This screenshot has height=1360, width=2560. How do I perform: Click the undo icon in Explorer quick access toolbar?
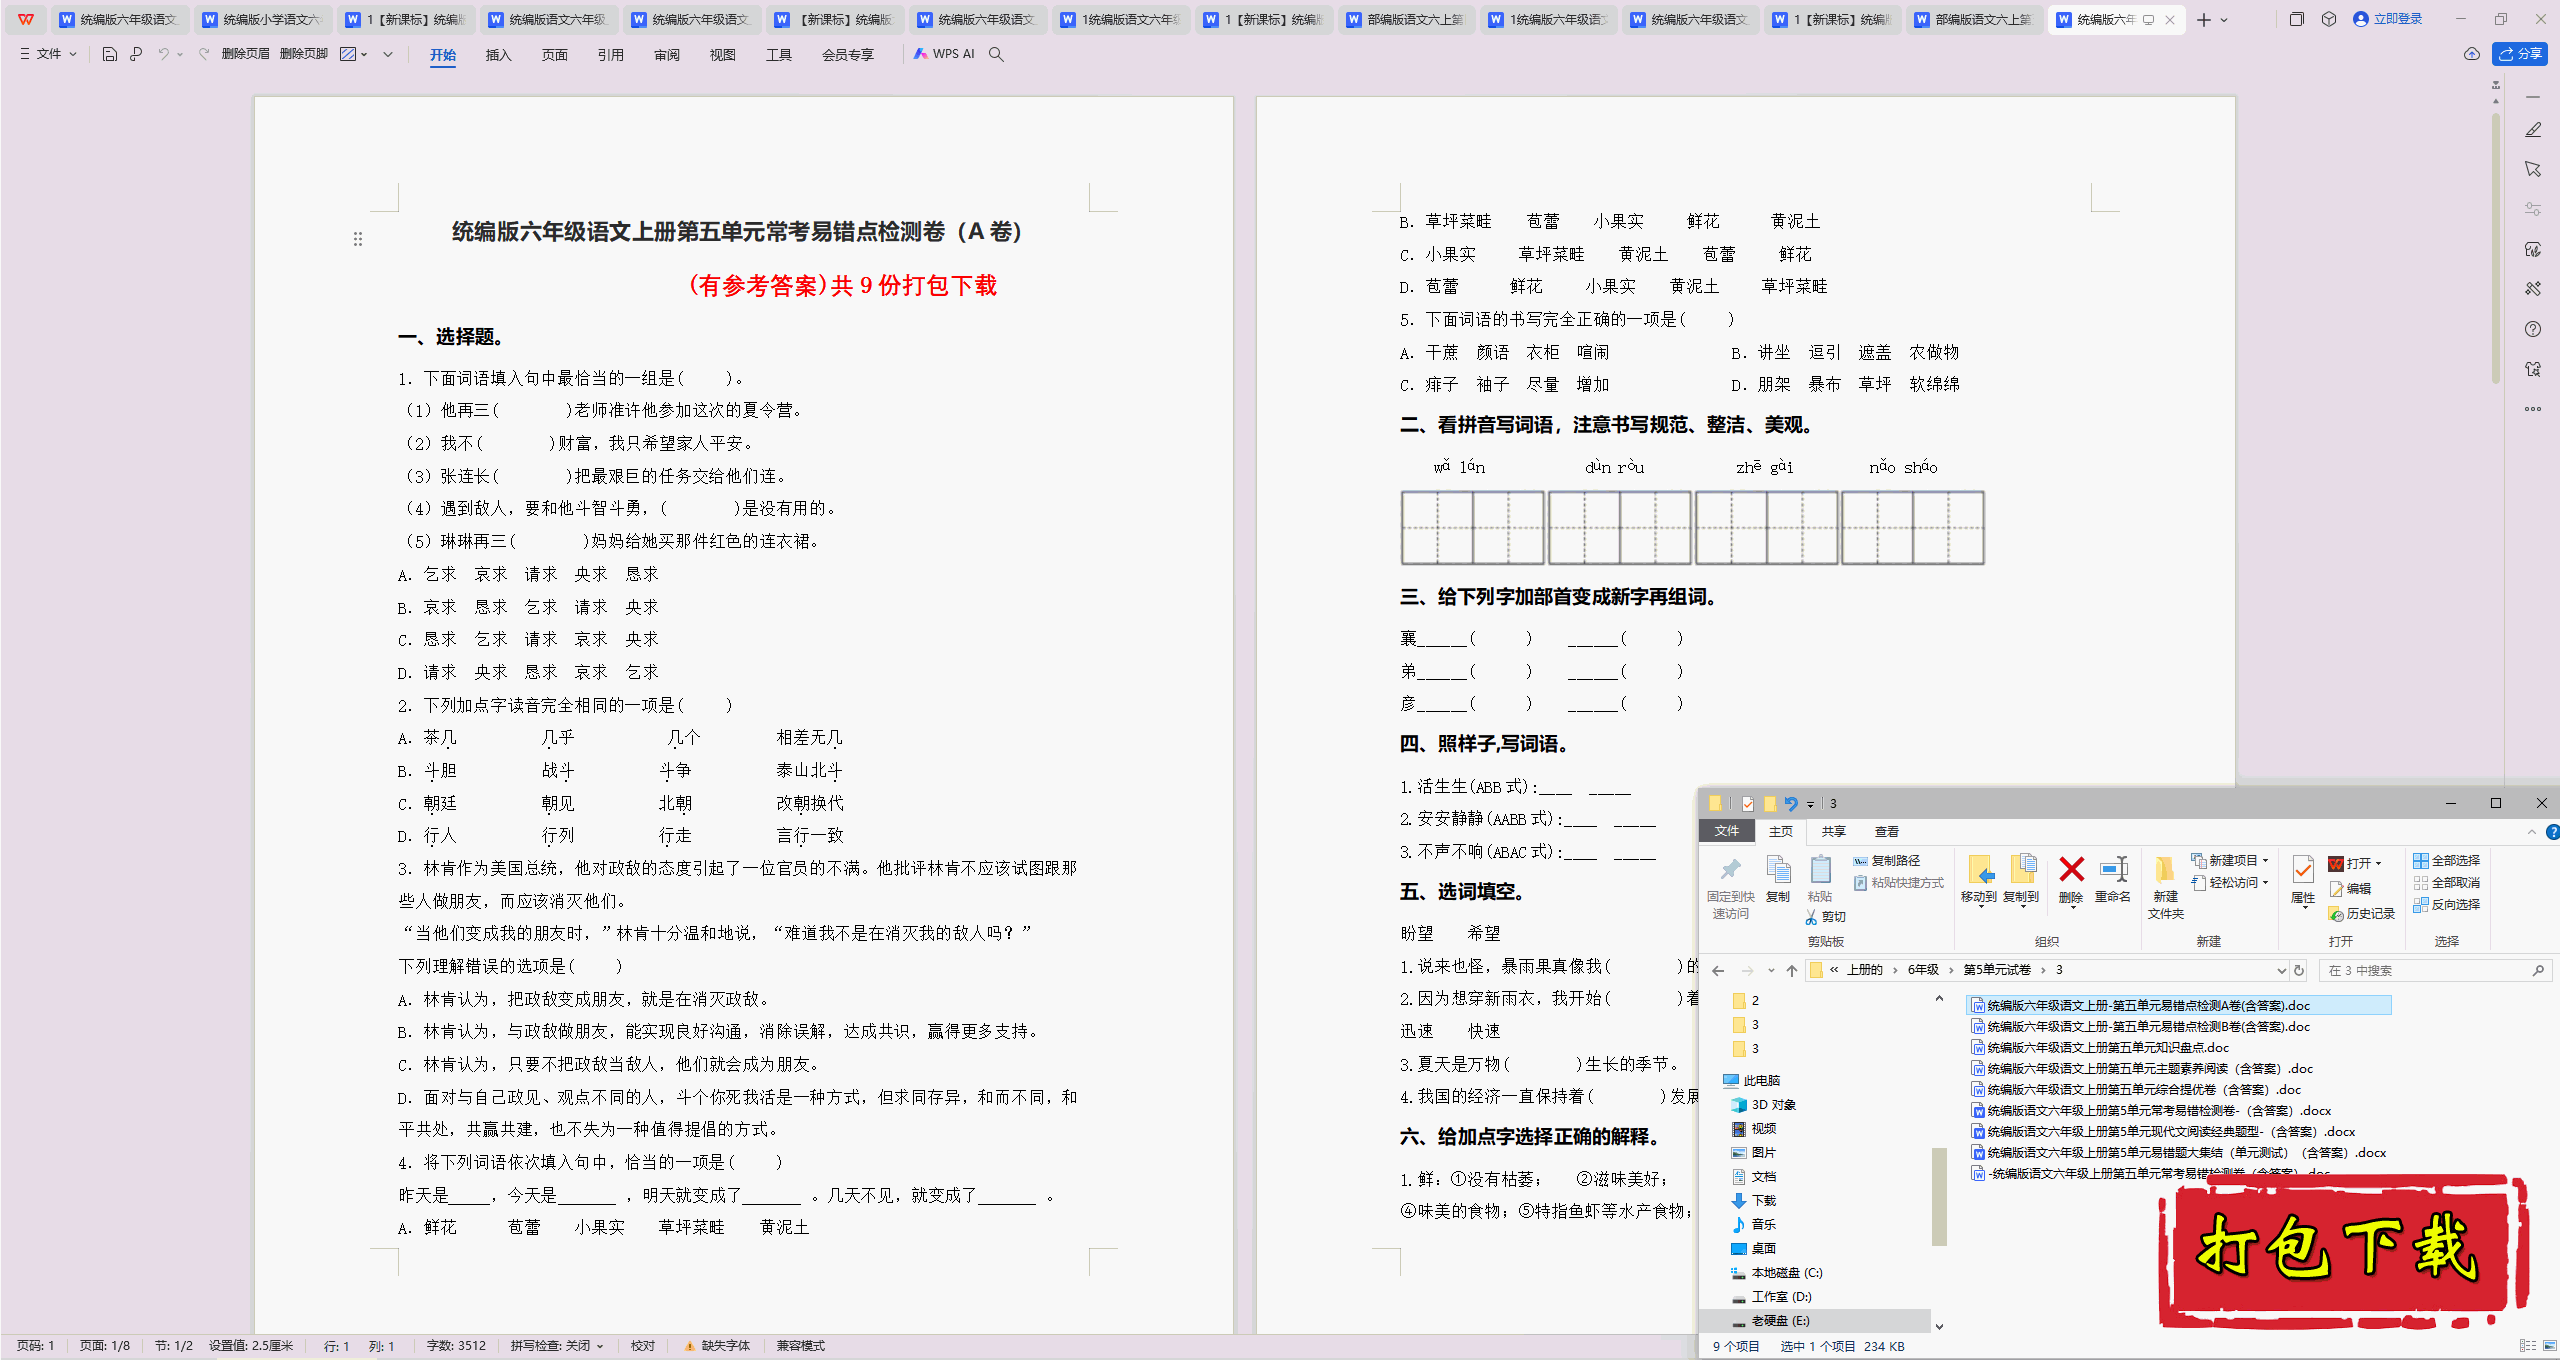[x=1790, y=803]
